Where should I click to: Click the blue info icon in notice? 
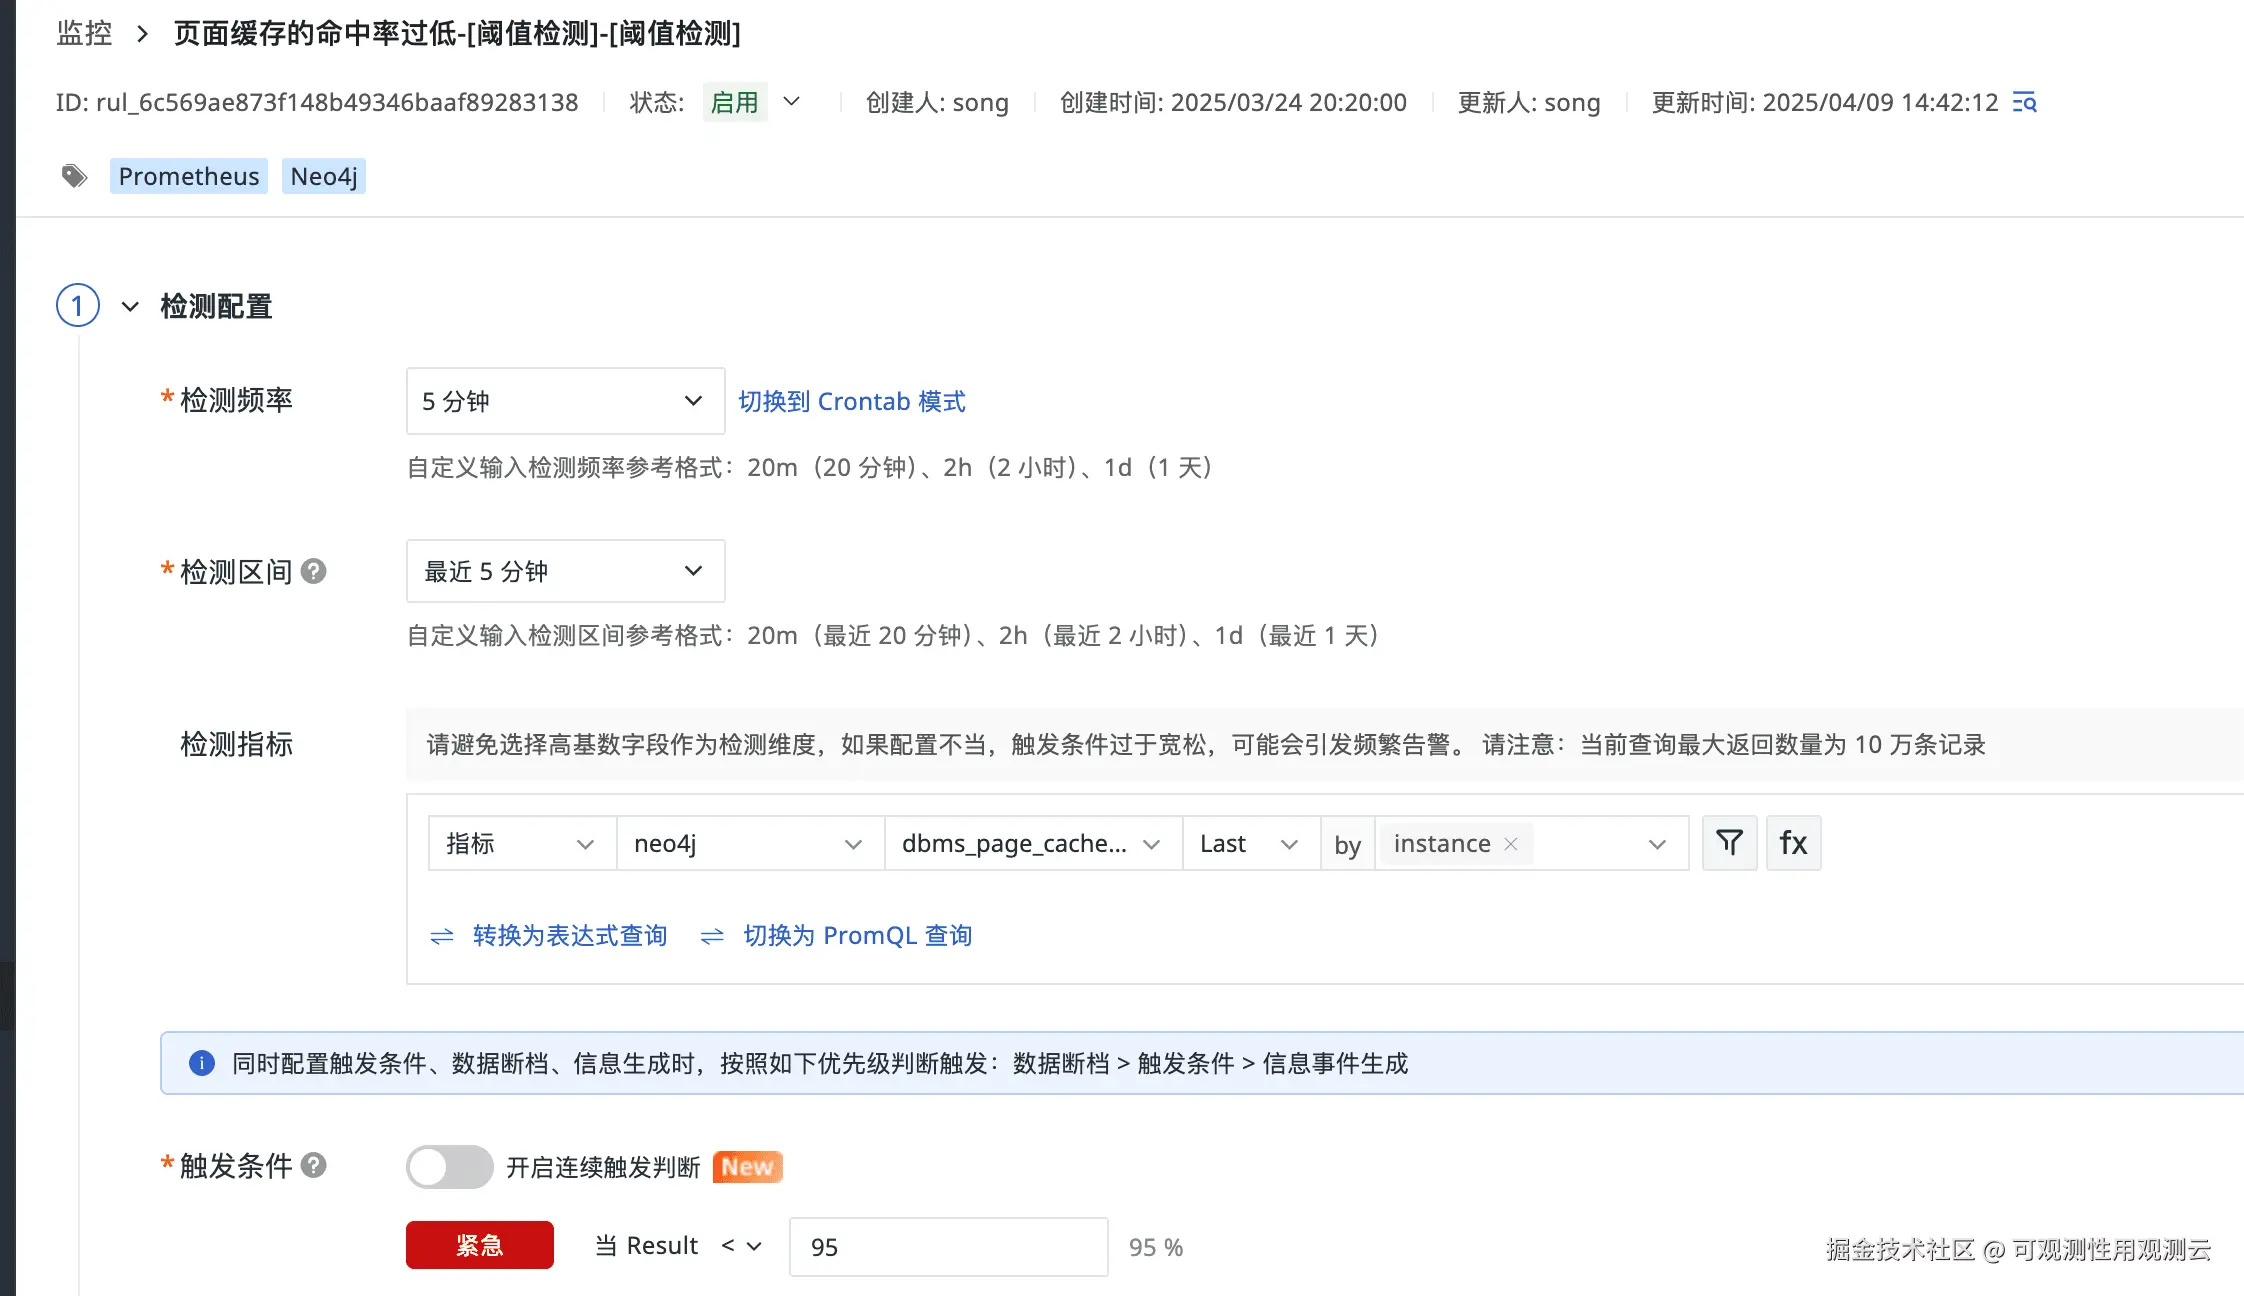[202, 1063]
